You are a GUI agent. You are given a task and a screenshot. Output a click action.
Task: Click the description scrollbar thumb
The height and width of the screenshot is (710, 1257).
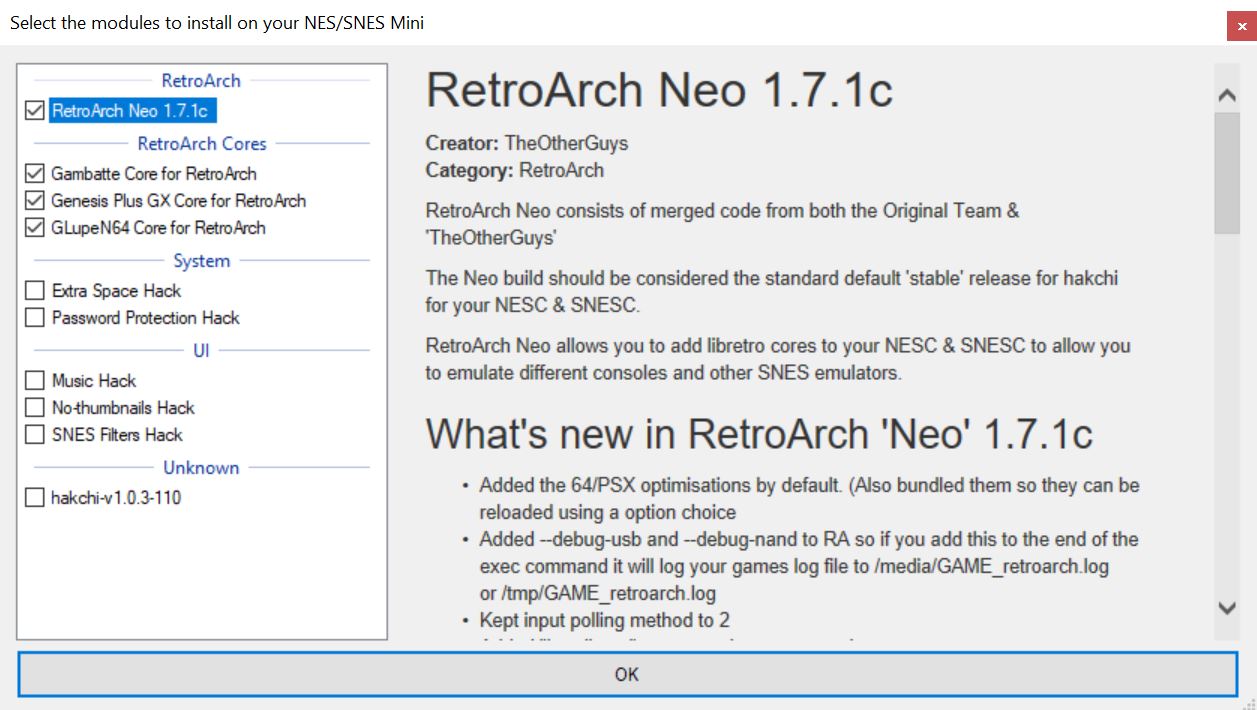pyautogui.click(x=1226, y=172)
